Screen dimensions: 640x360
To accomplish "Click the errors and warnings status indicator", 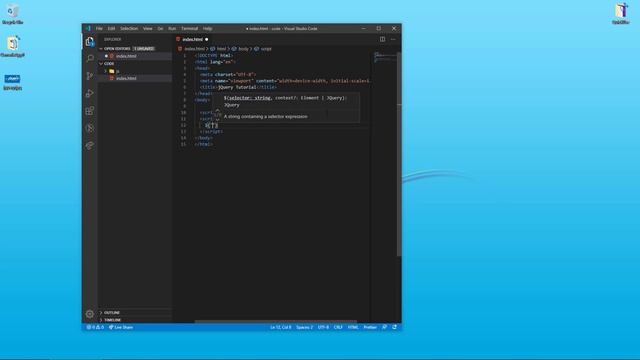I will pyautogui.click(x=95, y=327).
